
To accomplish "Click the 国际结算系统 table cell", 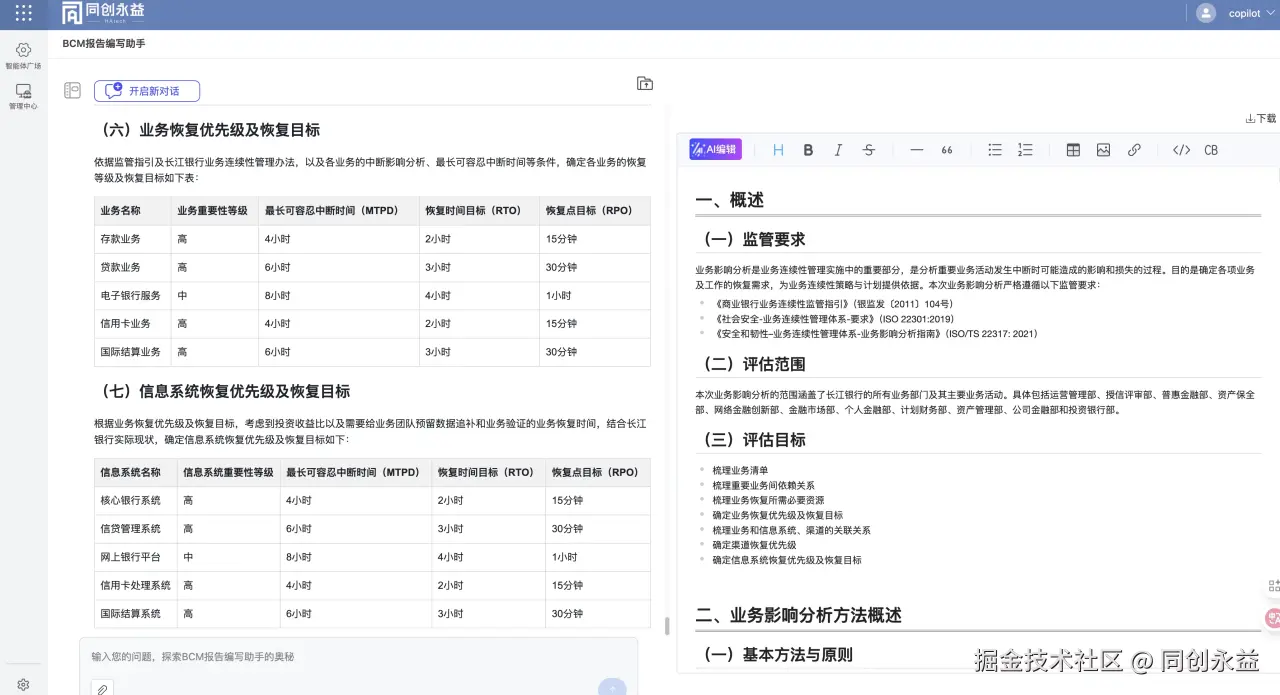I will (136, 613).
